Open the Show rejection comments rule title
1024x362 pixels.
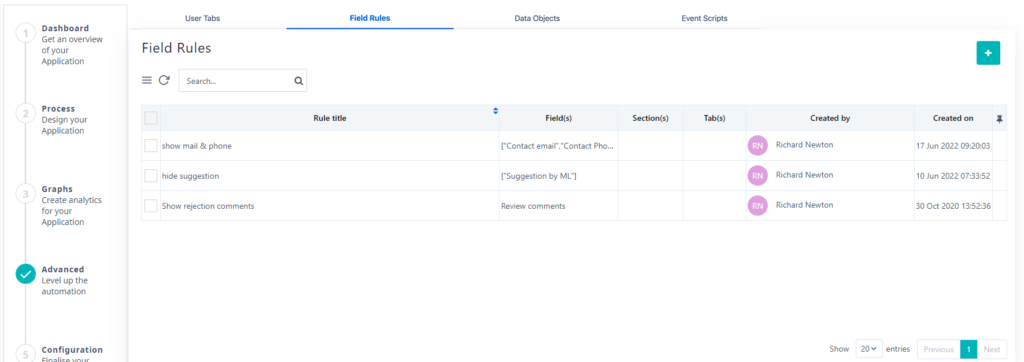pos(208,206)
